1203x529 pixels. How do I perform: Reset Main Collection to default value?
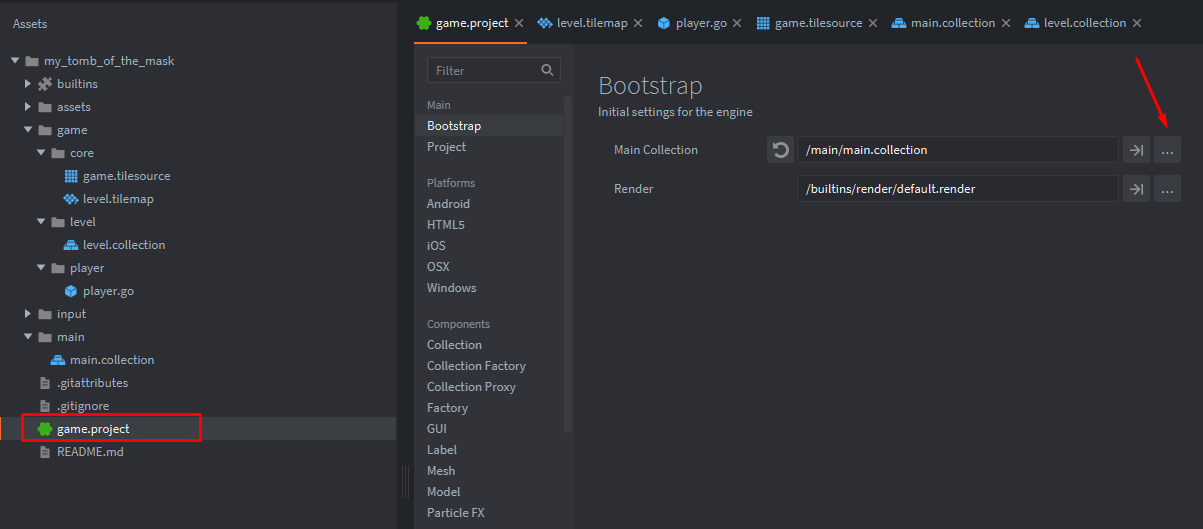pos(780,150)
